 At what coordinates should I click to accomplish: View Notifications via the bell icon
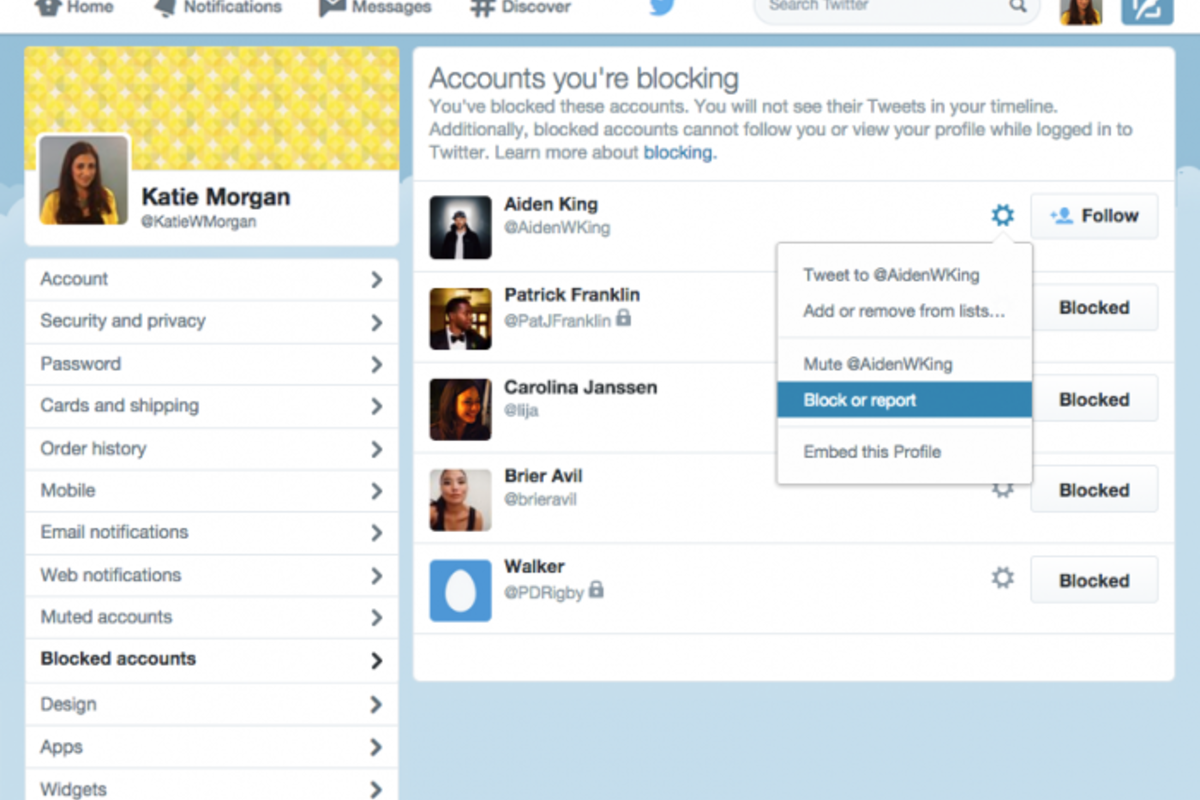tap(217, 8)
